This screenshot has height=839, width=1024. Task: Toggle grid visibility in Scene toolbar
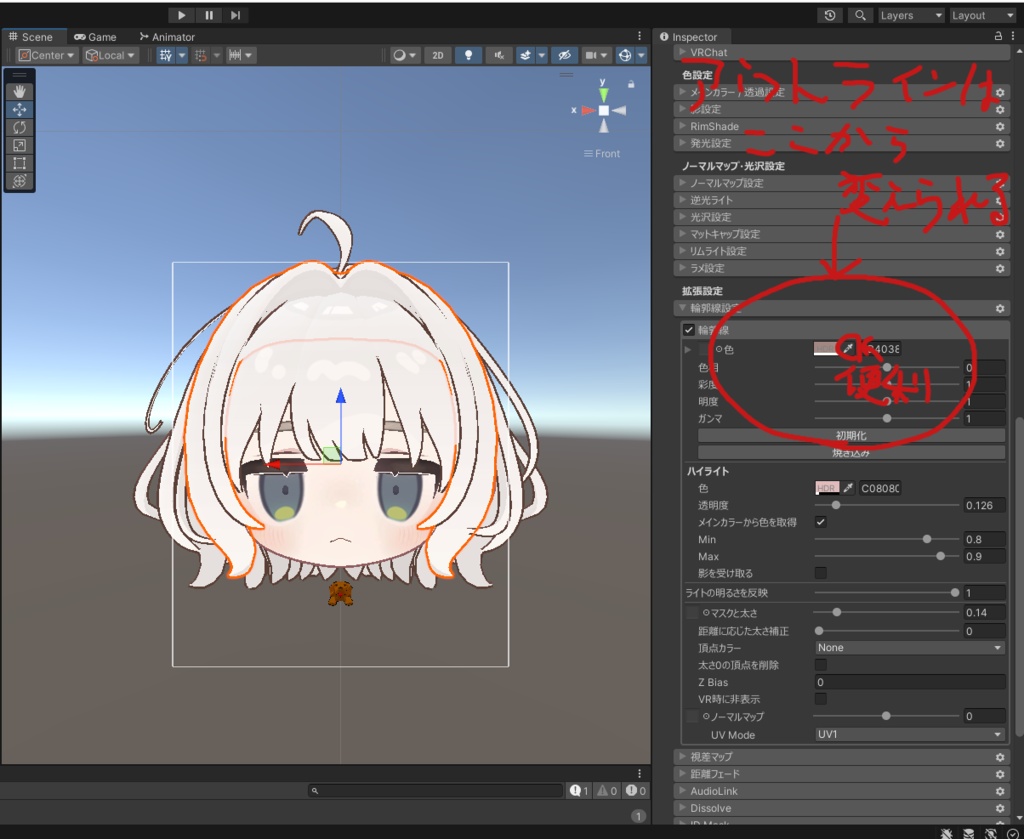(166, 55)
